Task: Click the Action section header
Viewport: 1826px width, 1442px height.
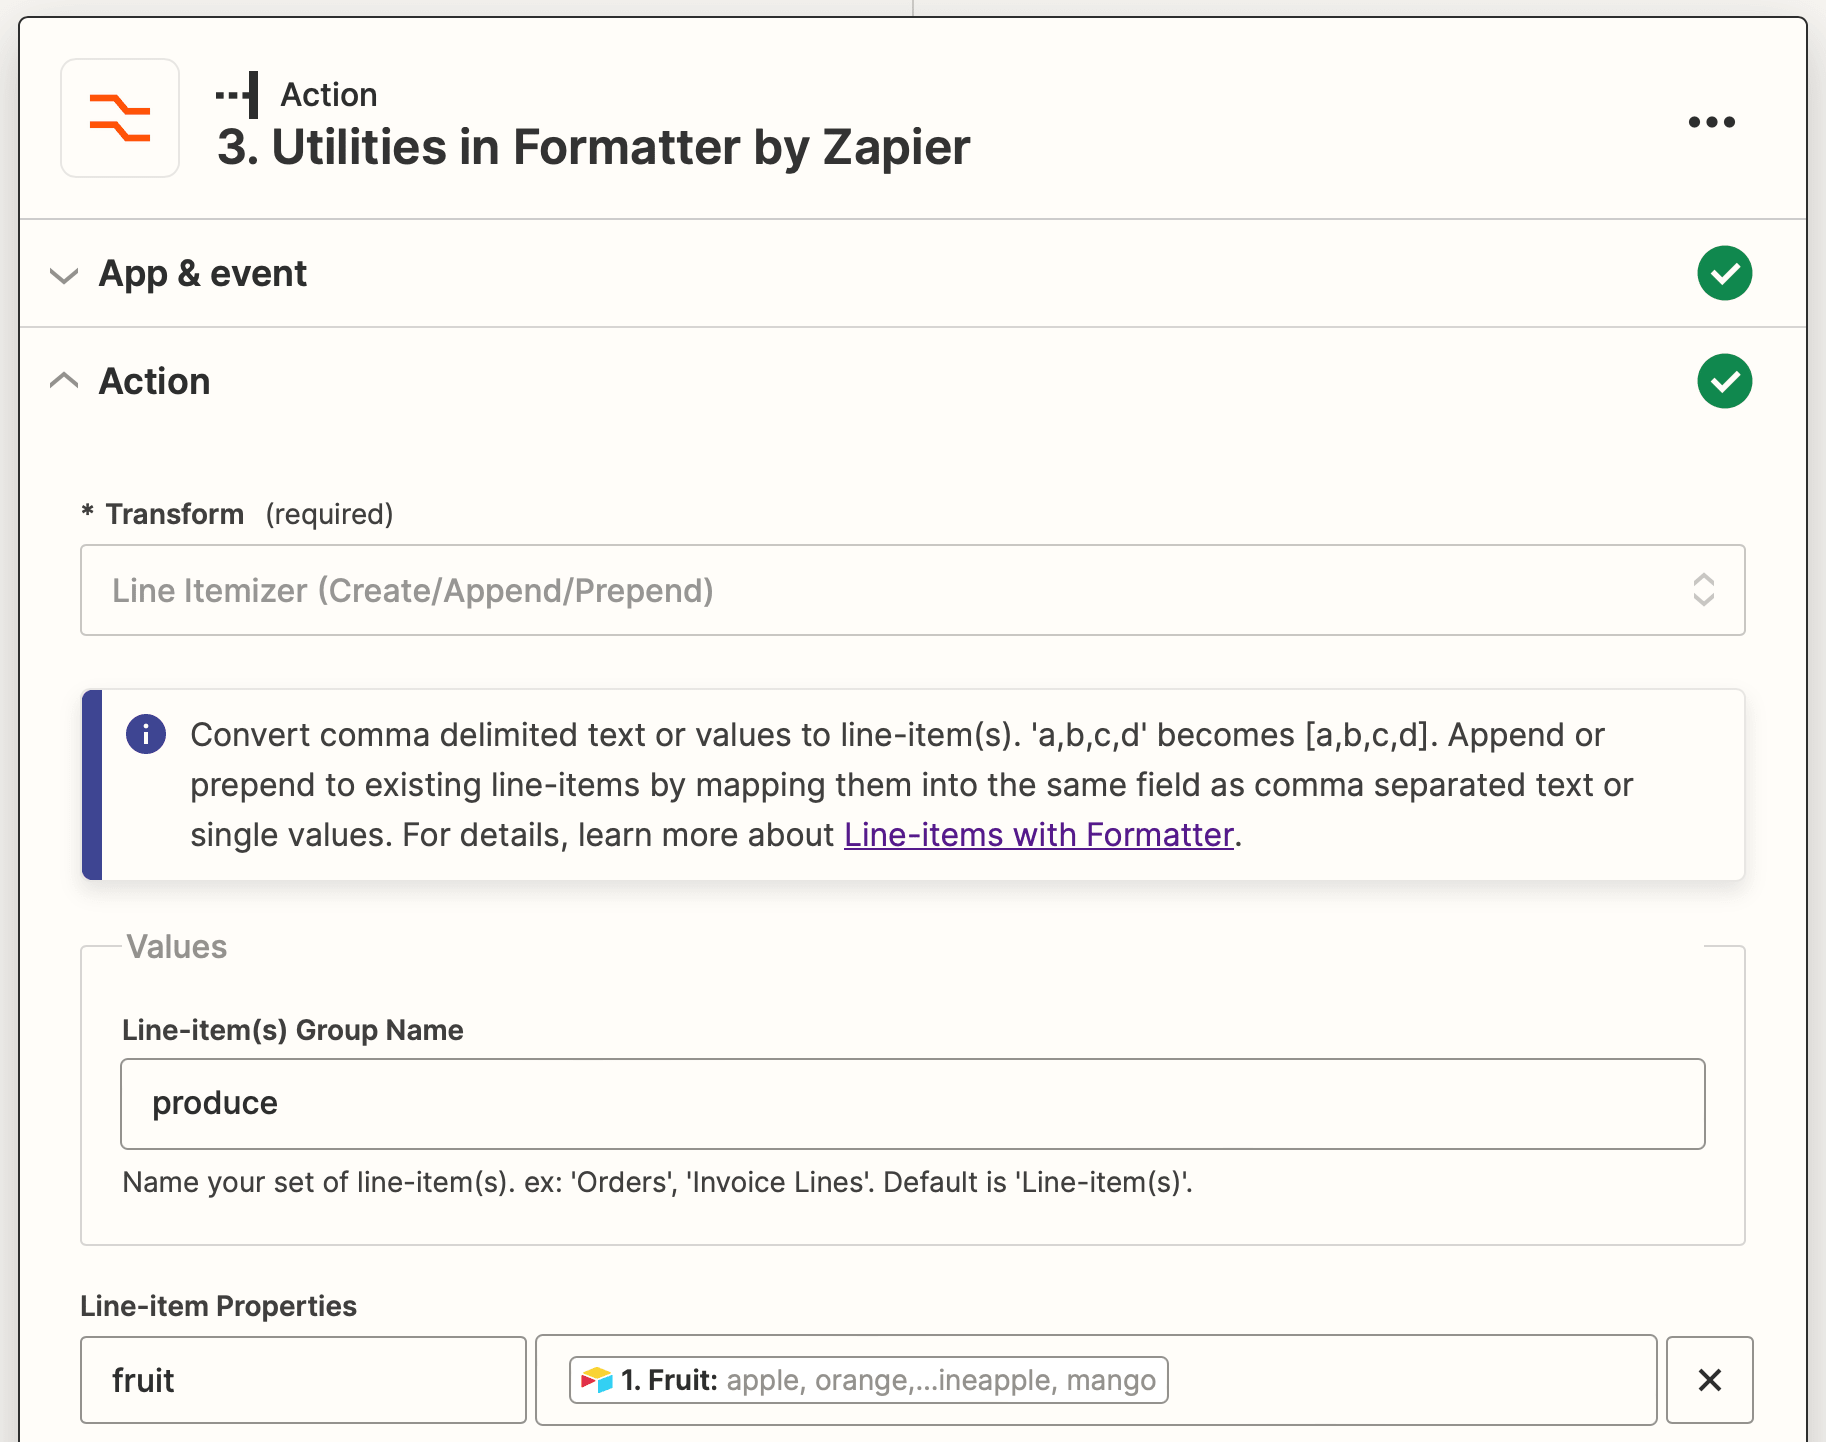Action: (154, 380)
